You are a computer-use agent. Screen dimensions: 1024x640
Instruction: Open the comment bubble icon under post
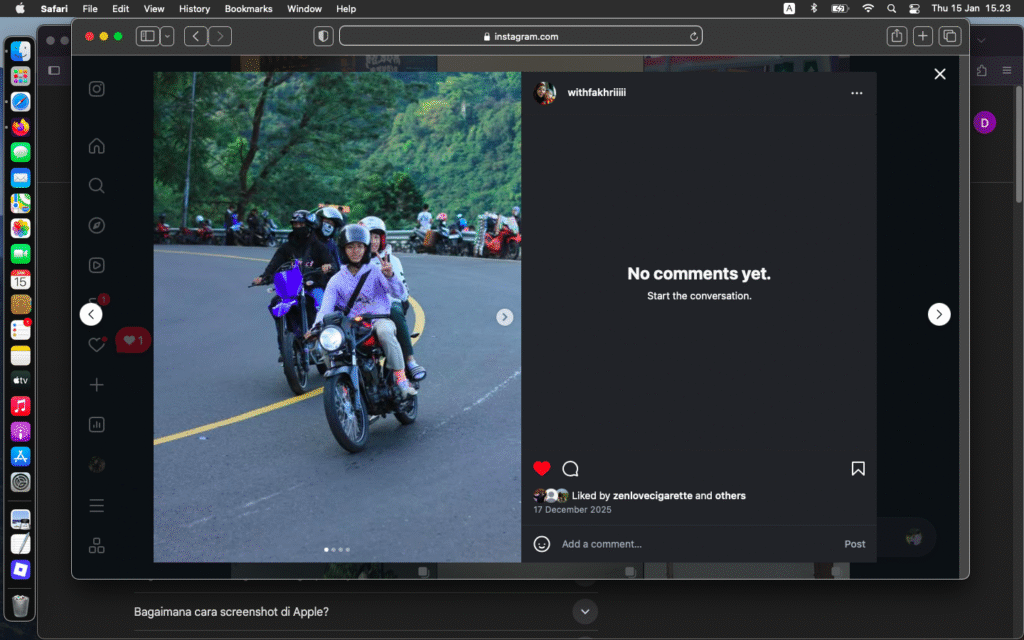571,469
